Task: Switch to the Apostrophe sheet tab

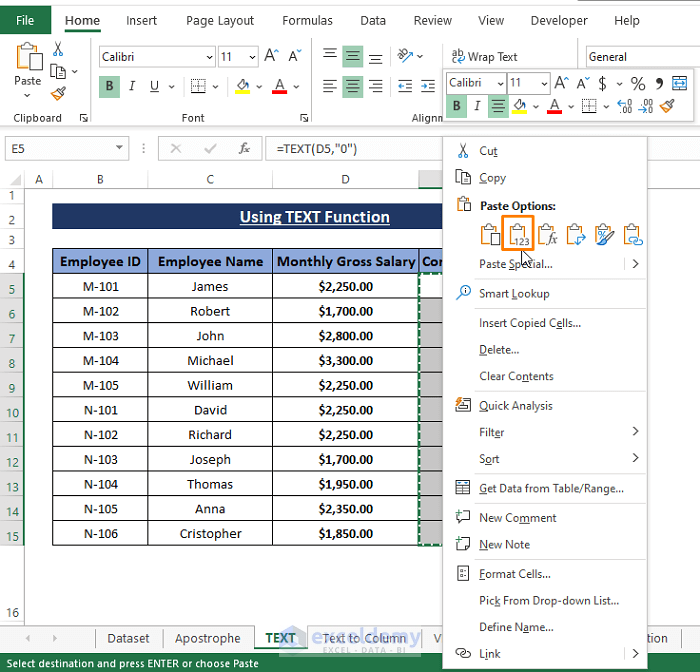Action: (208, 638)
